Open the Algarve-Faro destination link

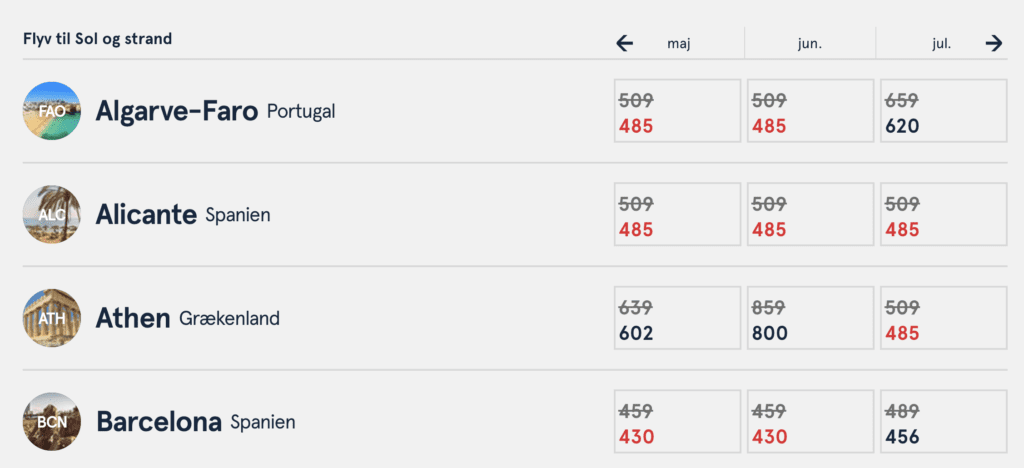pos(177,111)
